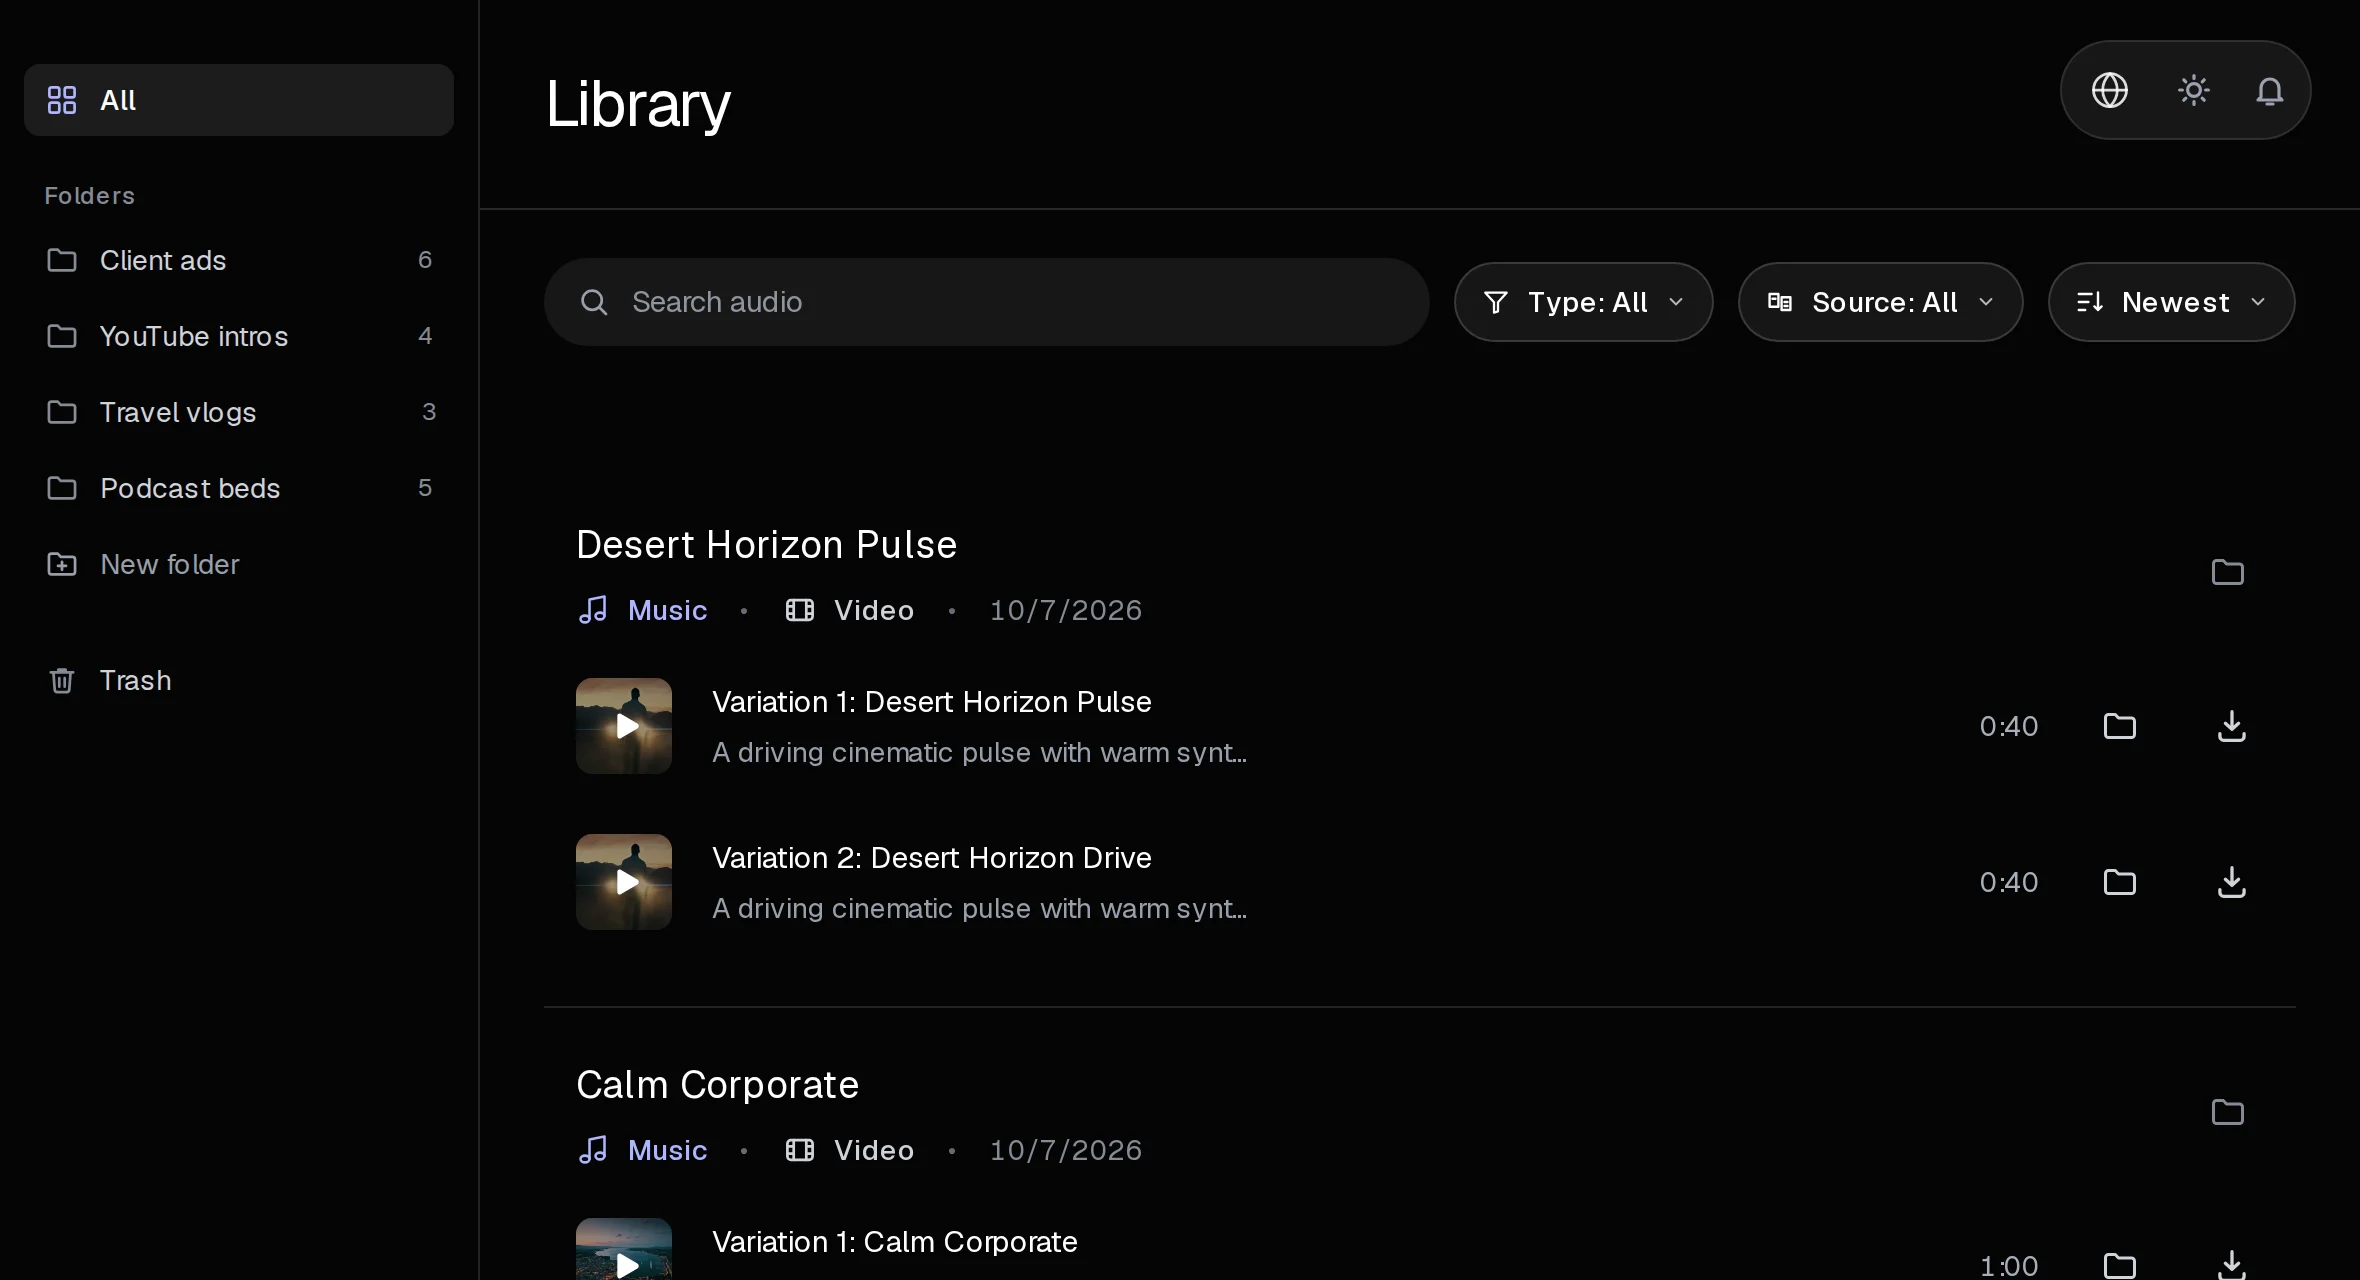
Task: Download Variation 1: Calm Corporate
Action: pos(2232,1265)
